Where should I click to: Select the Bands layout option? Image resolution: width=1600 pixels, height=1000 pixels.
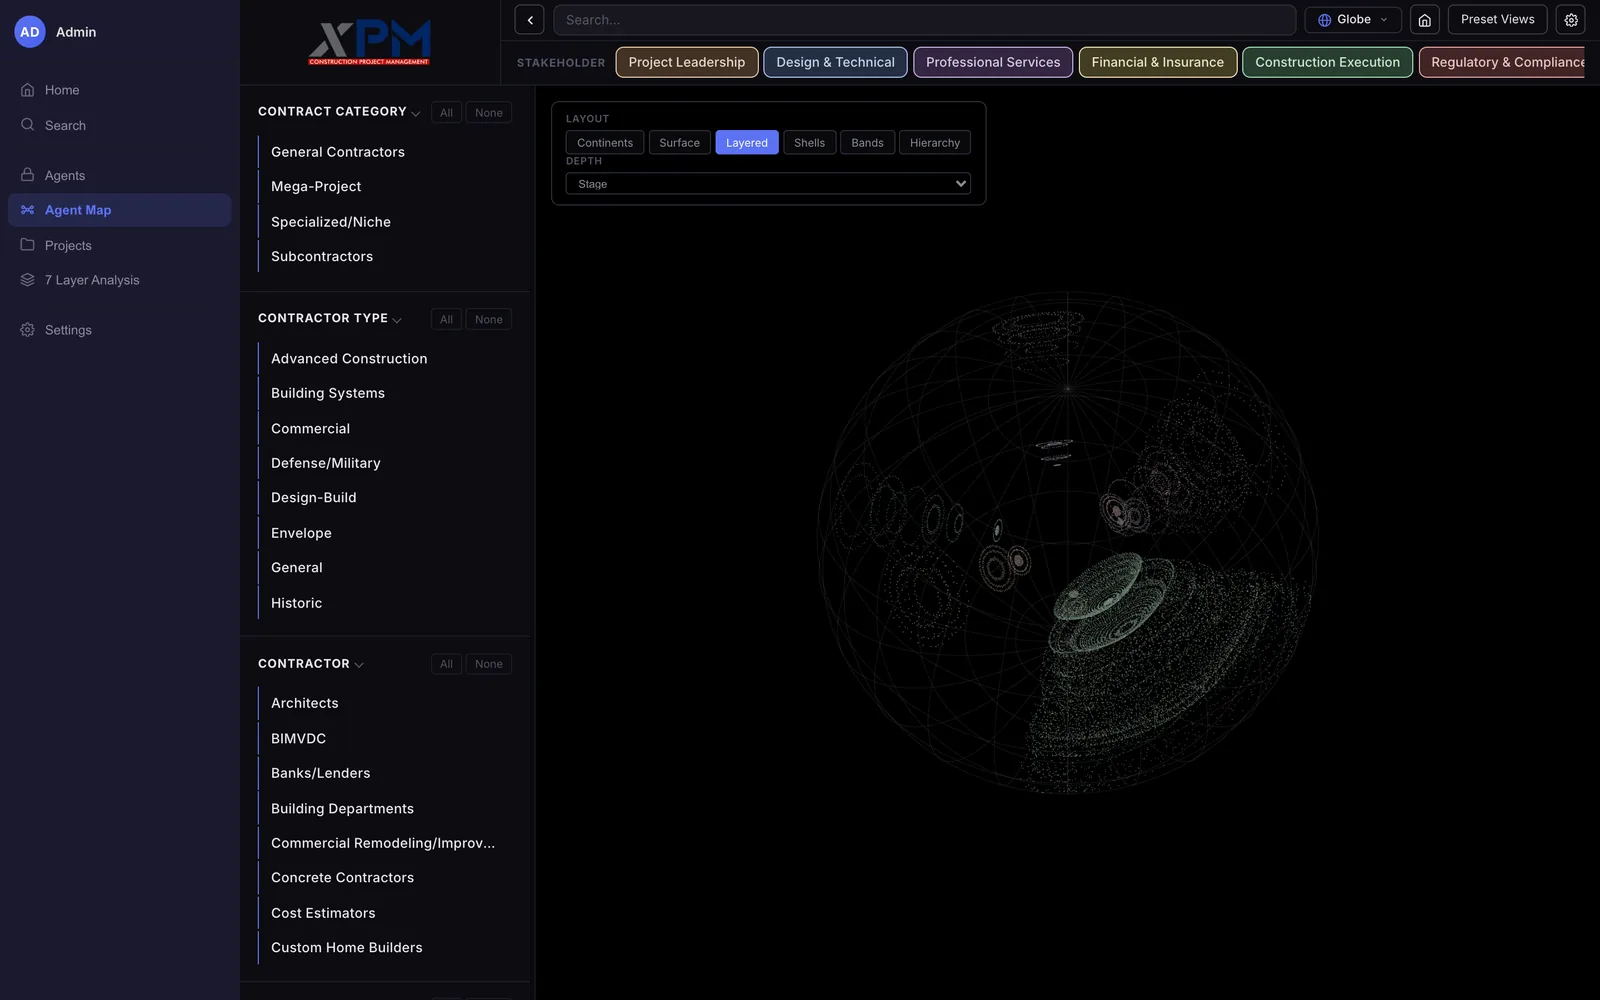(867, 143)
